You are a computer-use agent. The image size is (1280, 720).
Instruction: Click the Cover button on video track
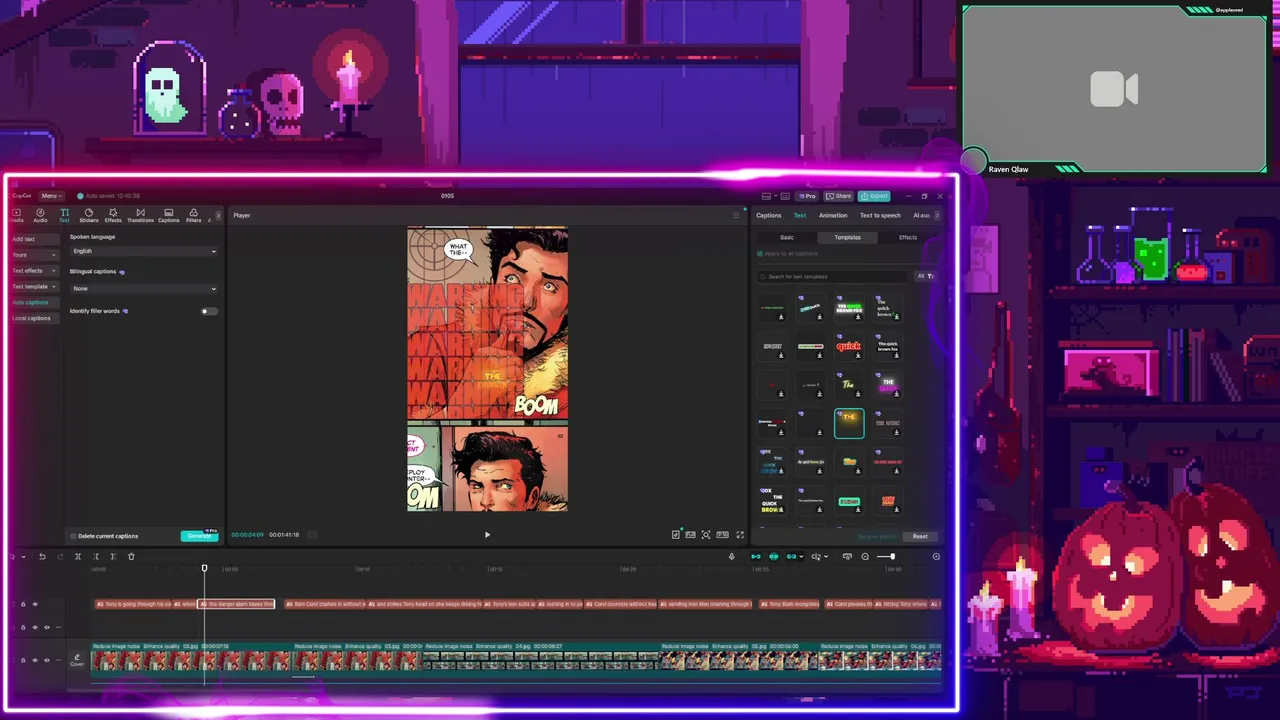click(77, 660)
